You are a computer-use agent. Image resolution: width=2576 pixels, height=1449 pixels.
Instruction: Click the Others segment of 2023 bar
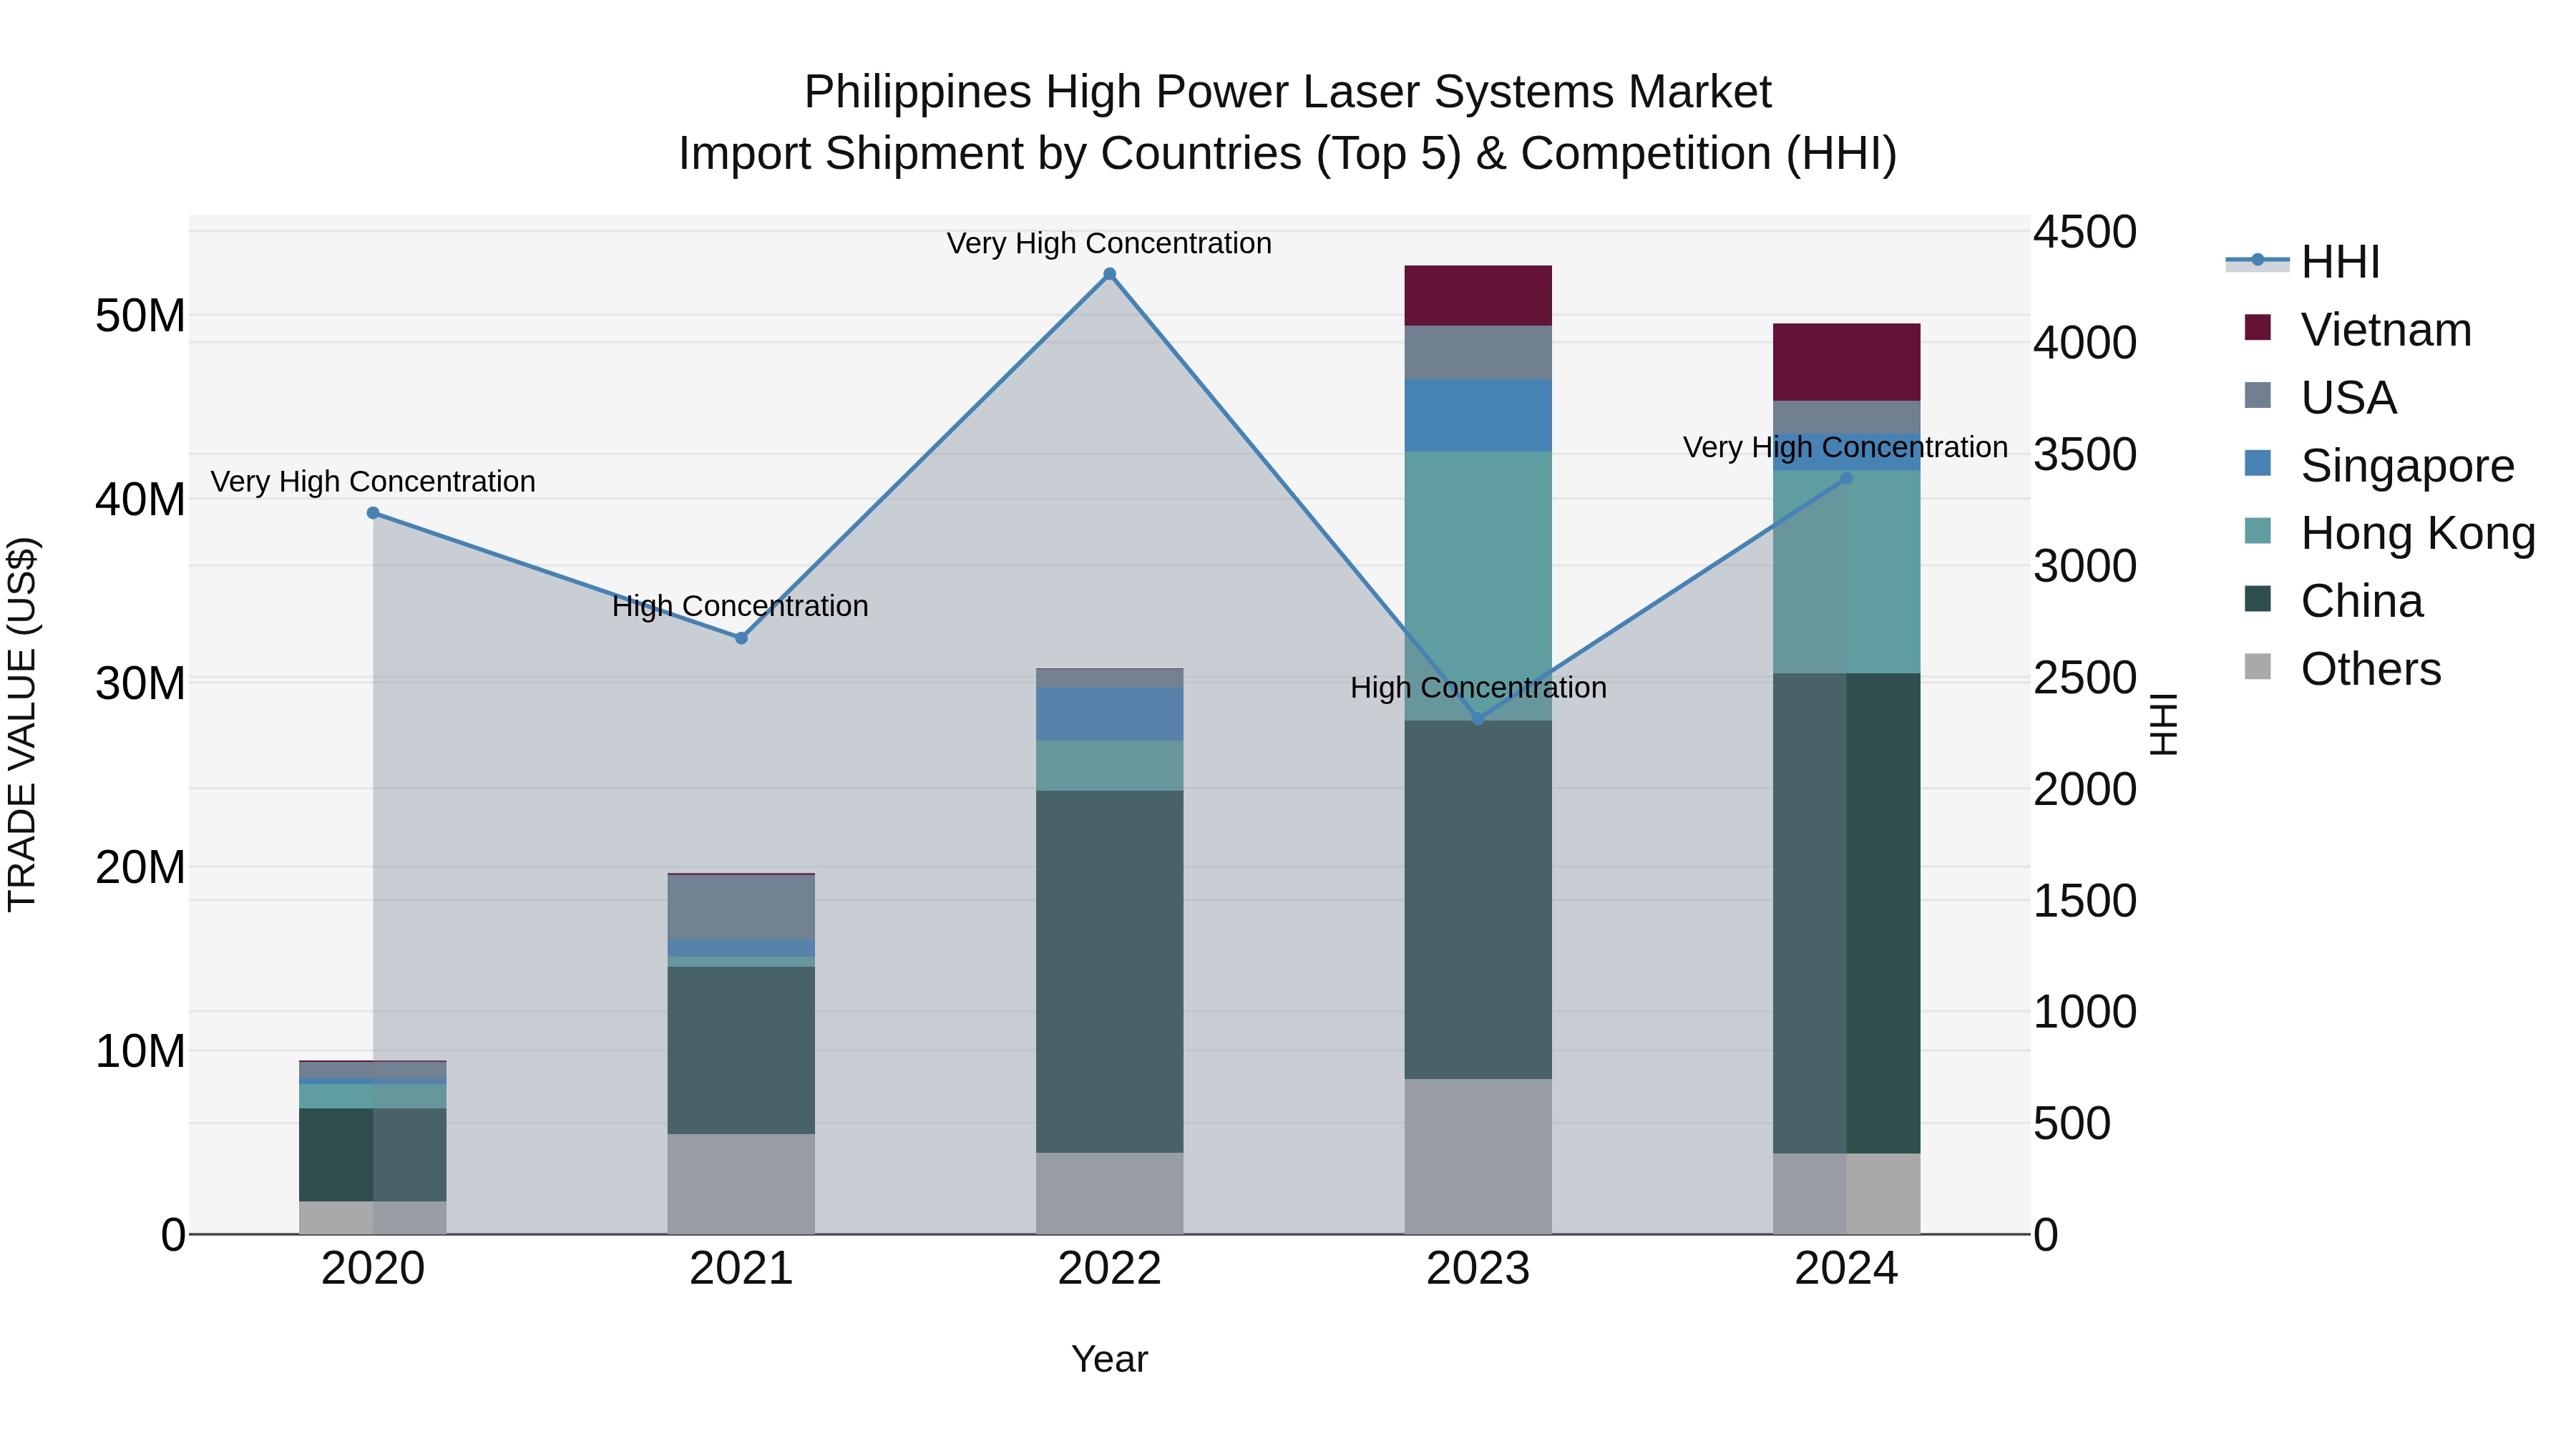(x=1478, y=1157)
